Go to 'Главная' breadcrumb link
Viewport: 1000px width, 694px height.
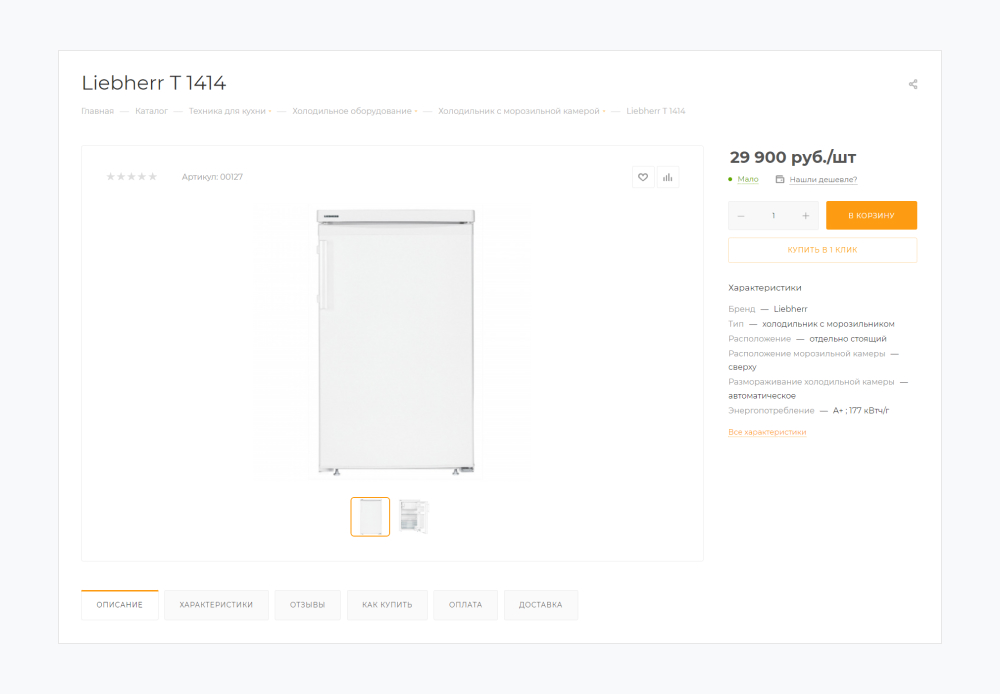pos(97,111)
